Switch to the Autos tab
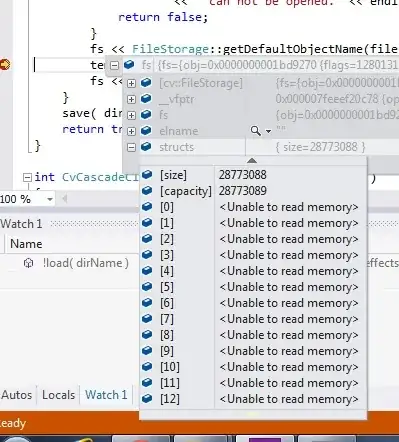399x442 pixels. (17, 395)
